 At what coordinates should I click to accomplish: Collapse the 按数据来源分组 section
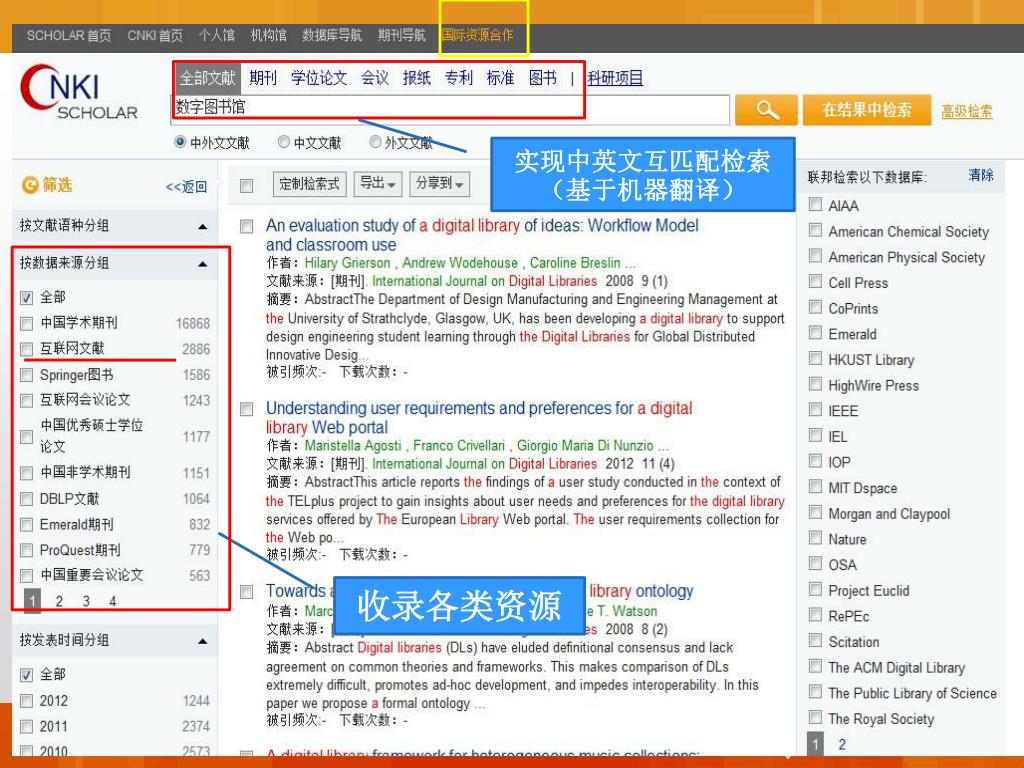202,264
